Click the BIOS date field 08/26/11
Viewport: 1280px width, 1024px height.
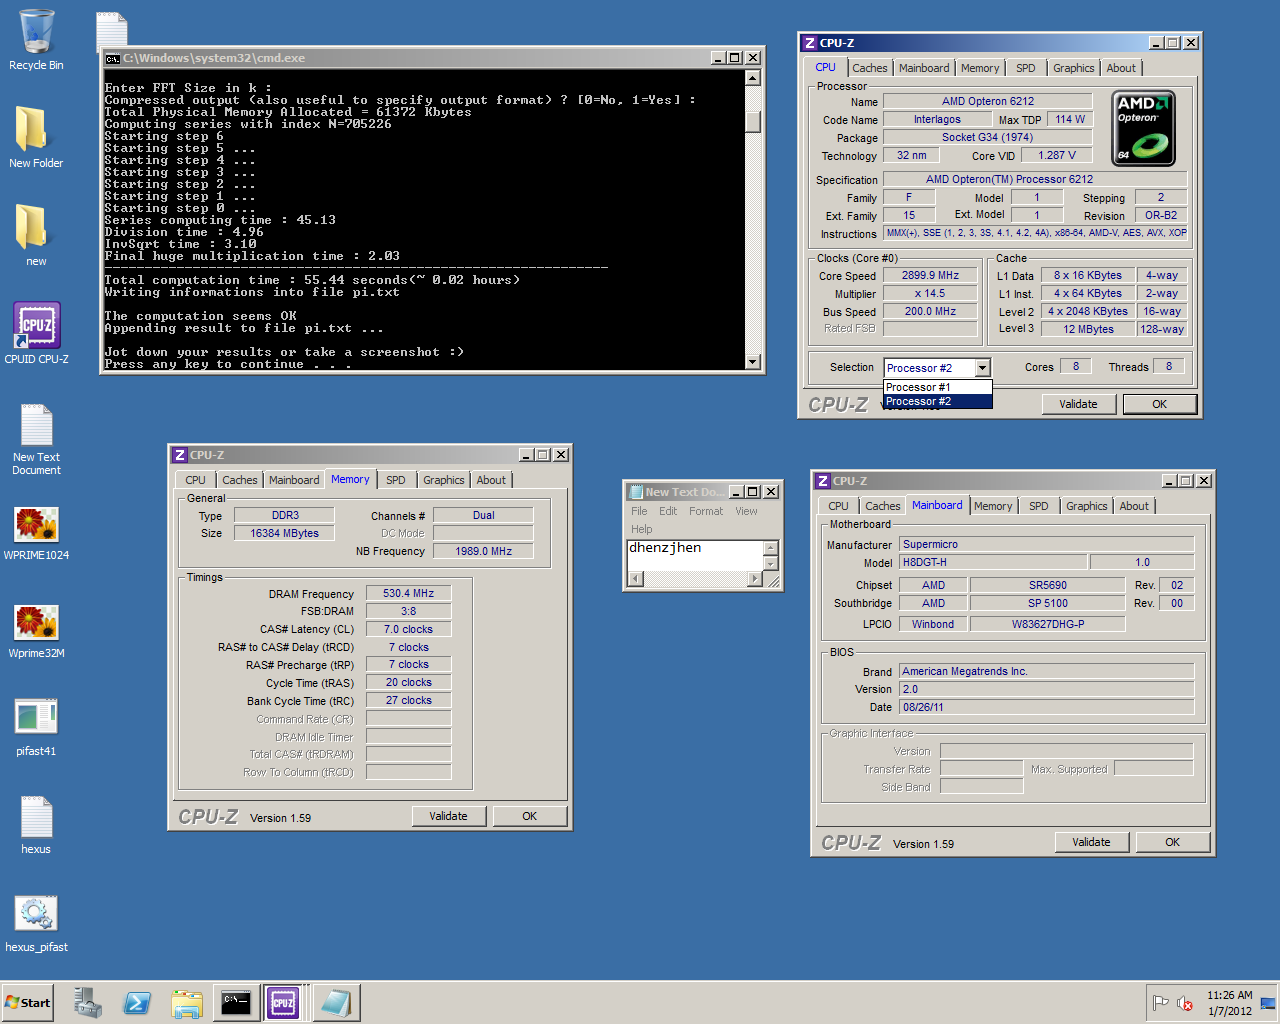1046,707
